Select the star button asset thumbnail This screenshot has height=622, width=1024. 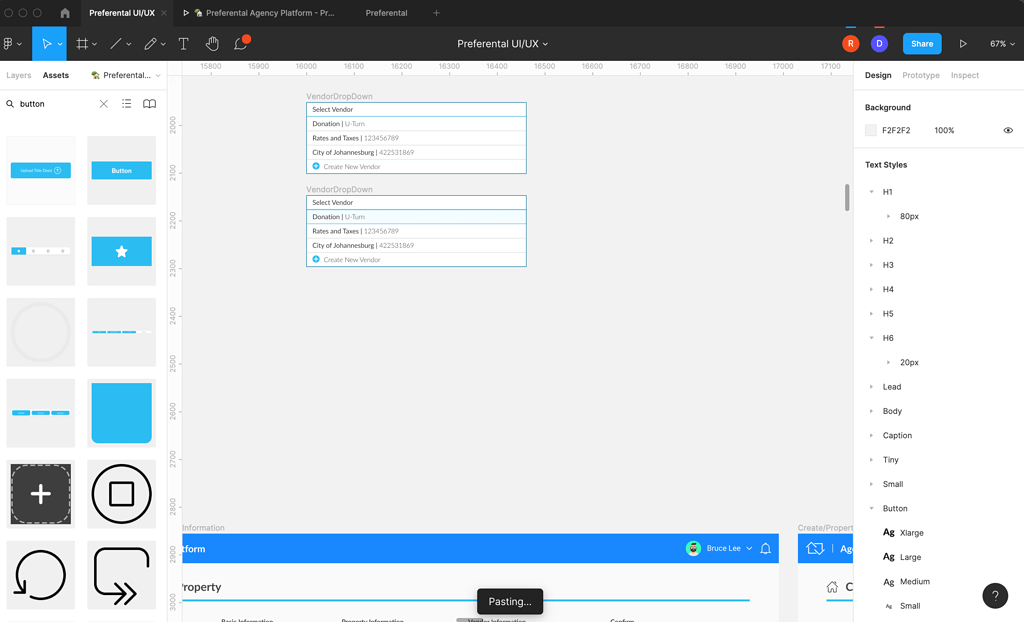point(121,252)
